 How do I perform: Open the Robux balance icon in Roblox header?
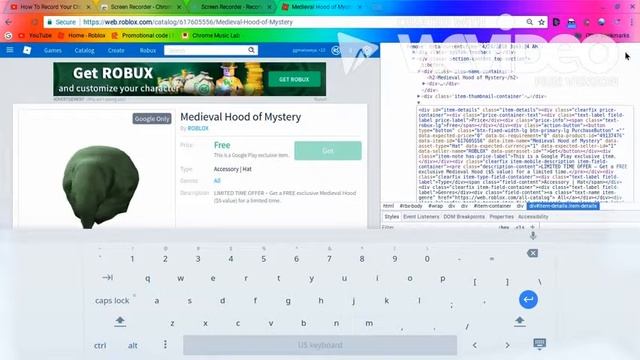336,50
